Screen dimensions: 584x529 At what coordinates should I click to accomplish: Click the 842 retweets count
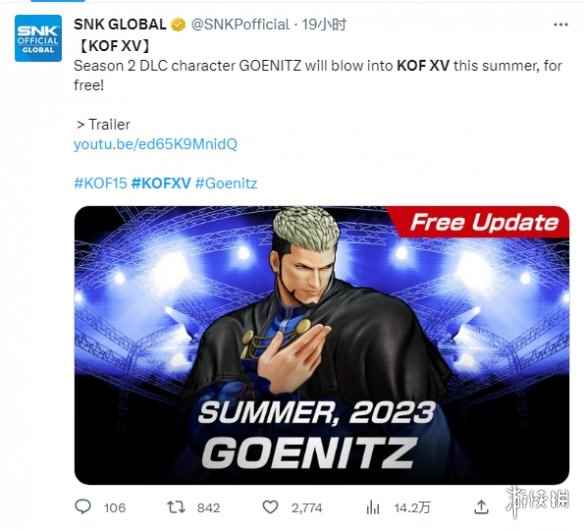coord(208,508)
